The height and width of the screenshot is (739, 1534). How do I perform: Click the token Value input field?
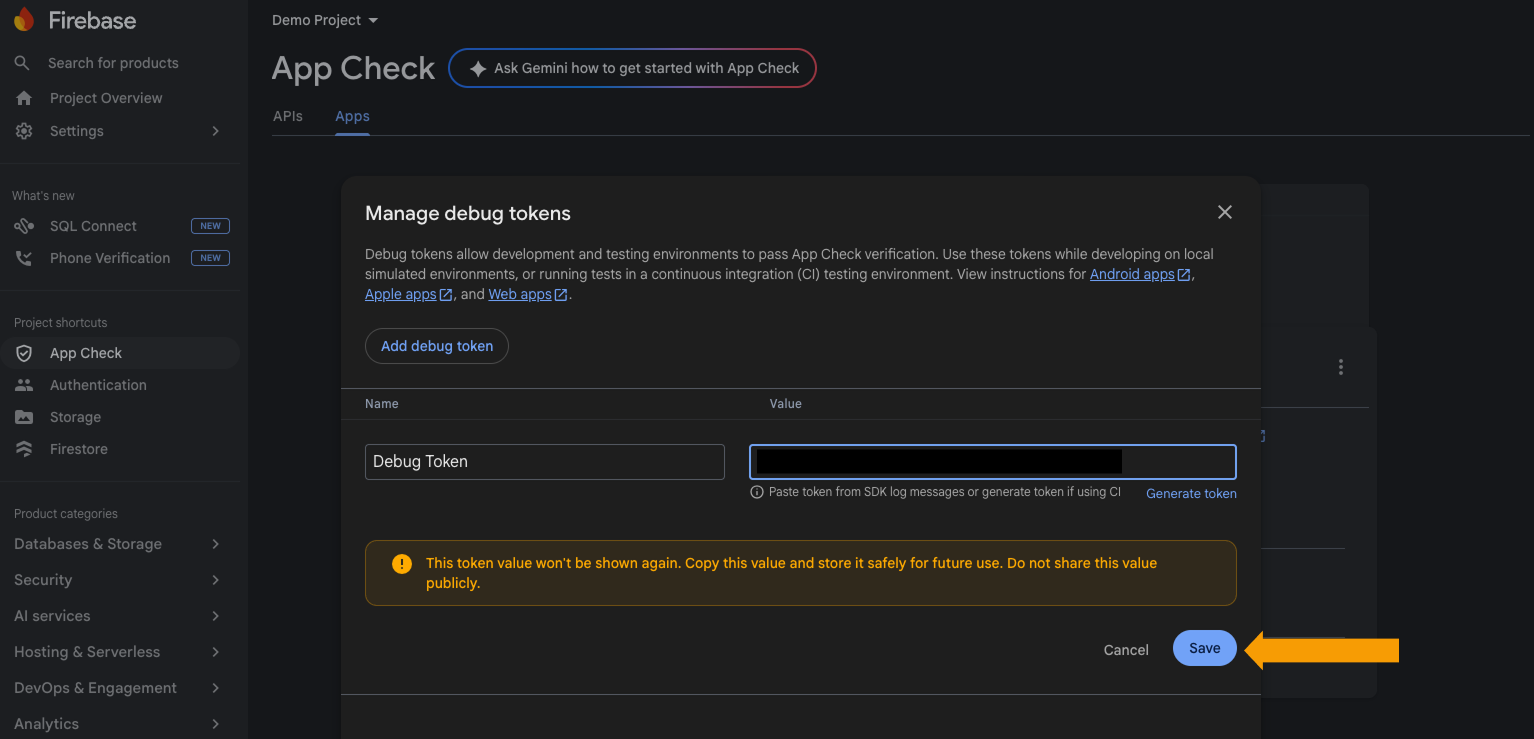click(993, 462)
